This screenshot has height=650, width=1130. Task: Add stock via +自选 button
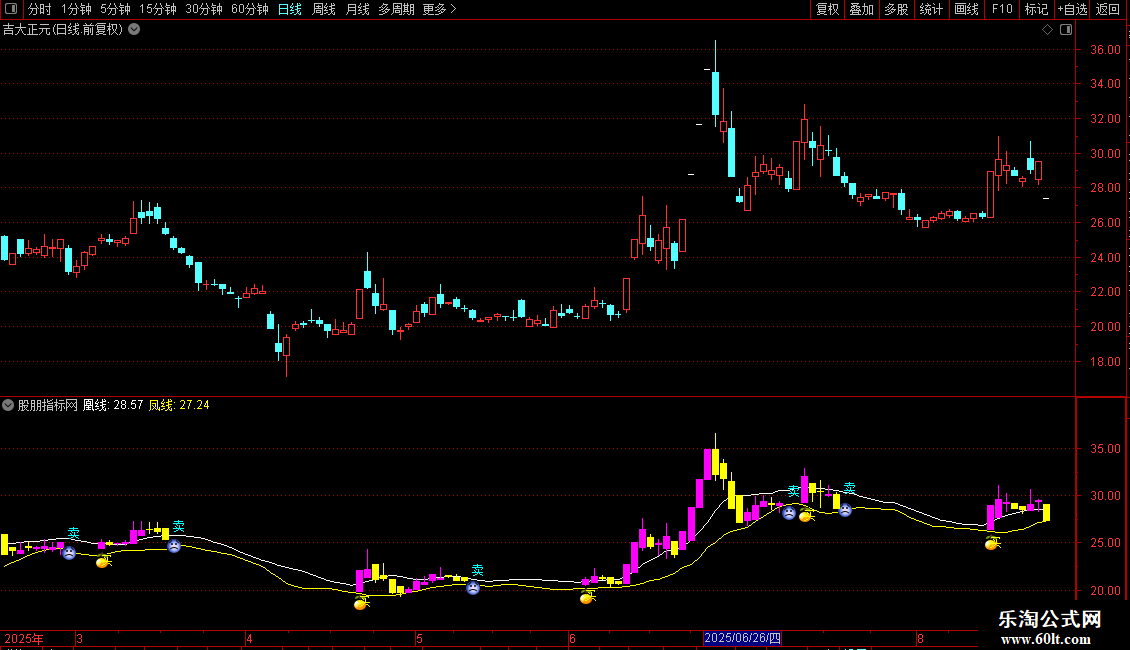point(1072,9)
